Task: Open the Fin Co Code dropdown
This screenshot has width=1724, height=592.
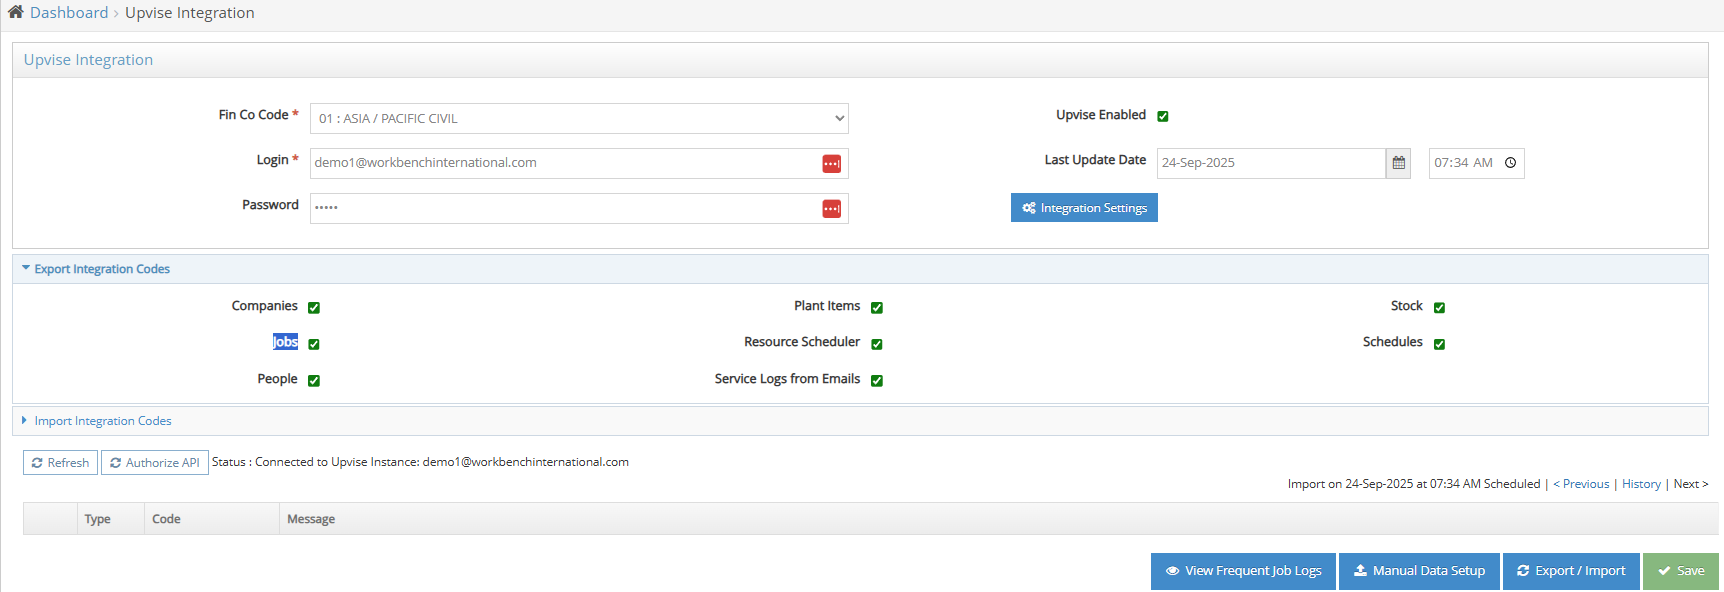Action: 579,118
